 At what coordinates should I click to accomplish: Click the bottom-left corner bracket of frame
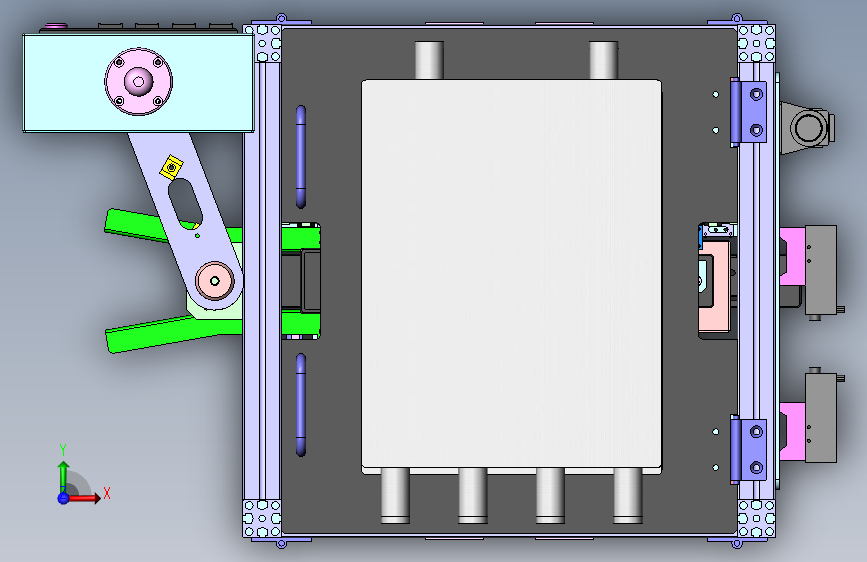coord(263,518)
